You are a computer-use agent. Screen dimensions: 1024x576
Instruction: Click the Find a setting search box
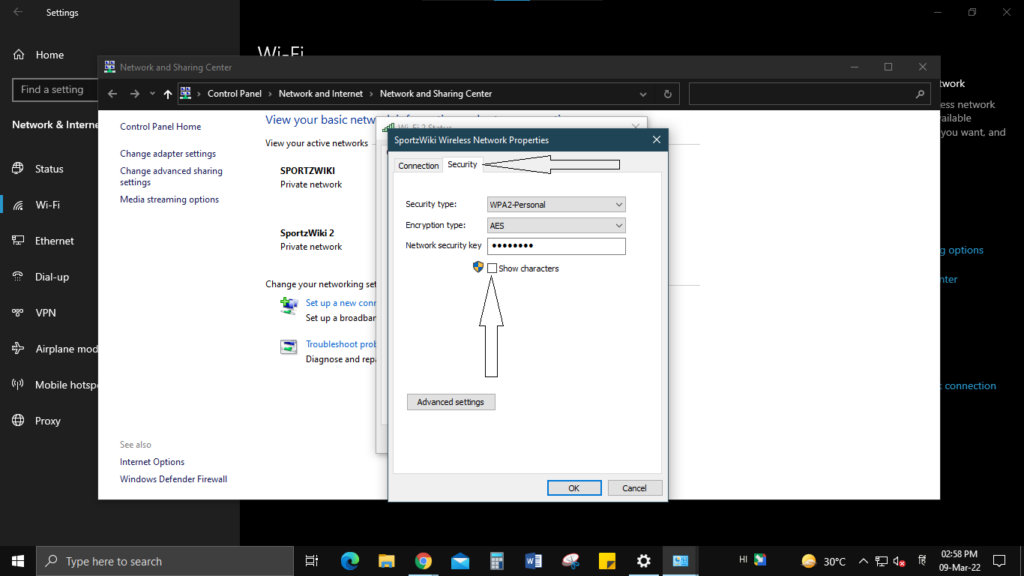pos(55,89)
